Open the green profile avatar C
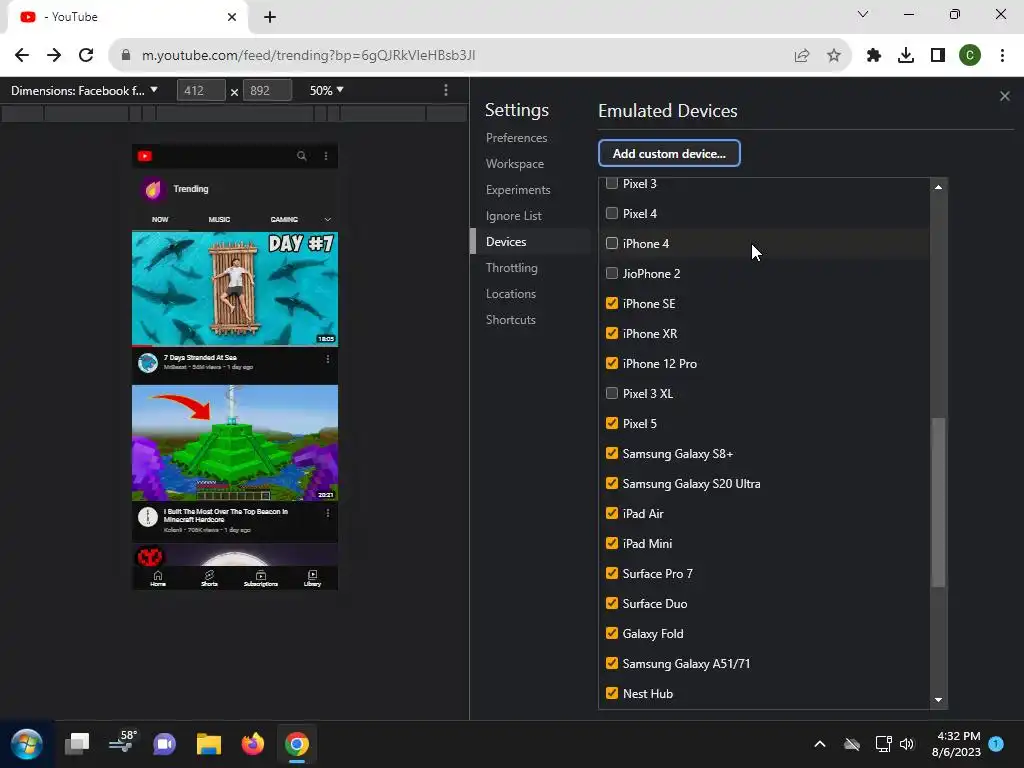Viewport: 1024px width, 768px height. tap(970, 56)
